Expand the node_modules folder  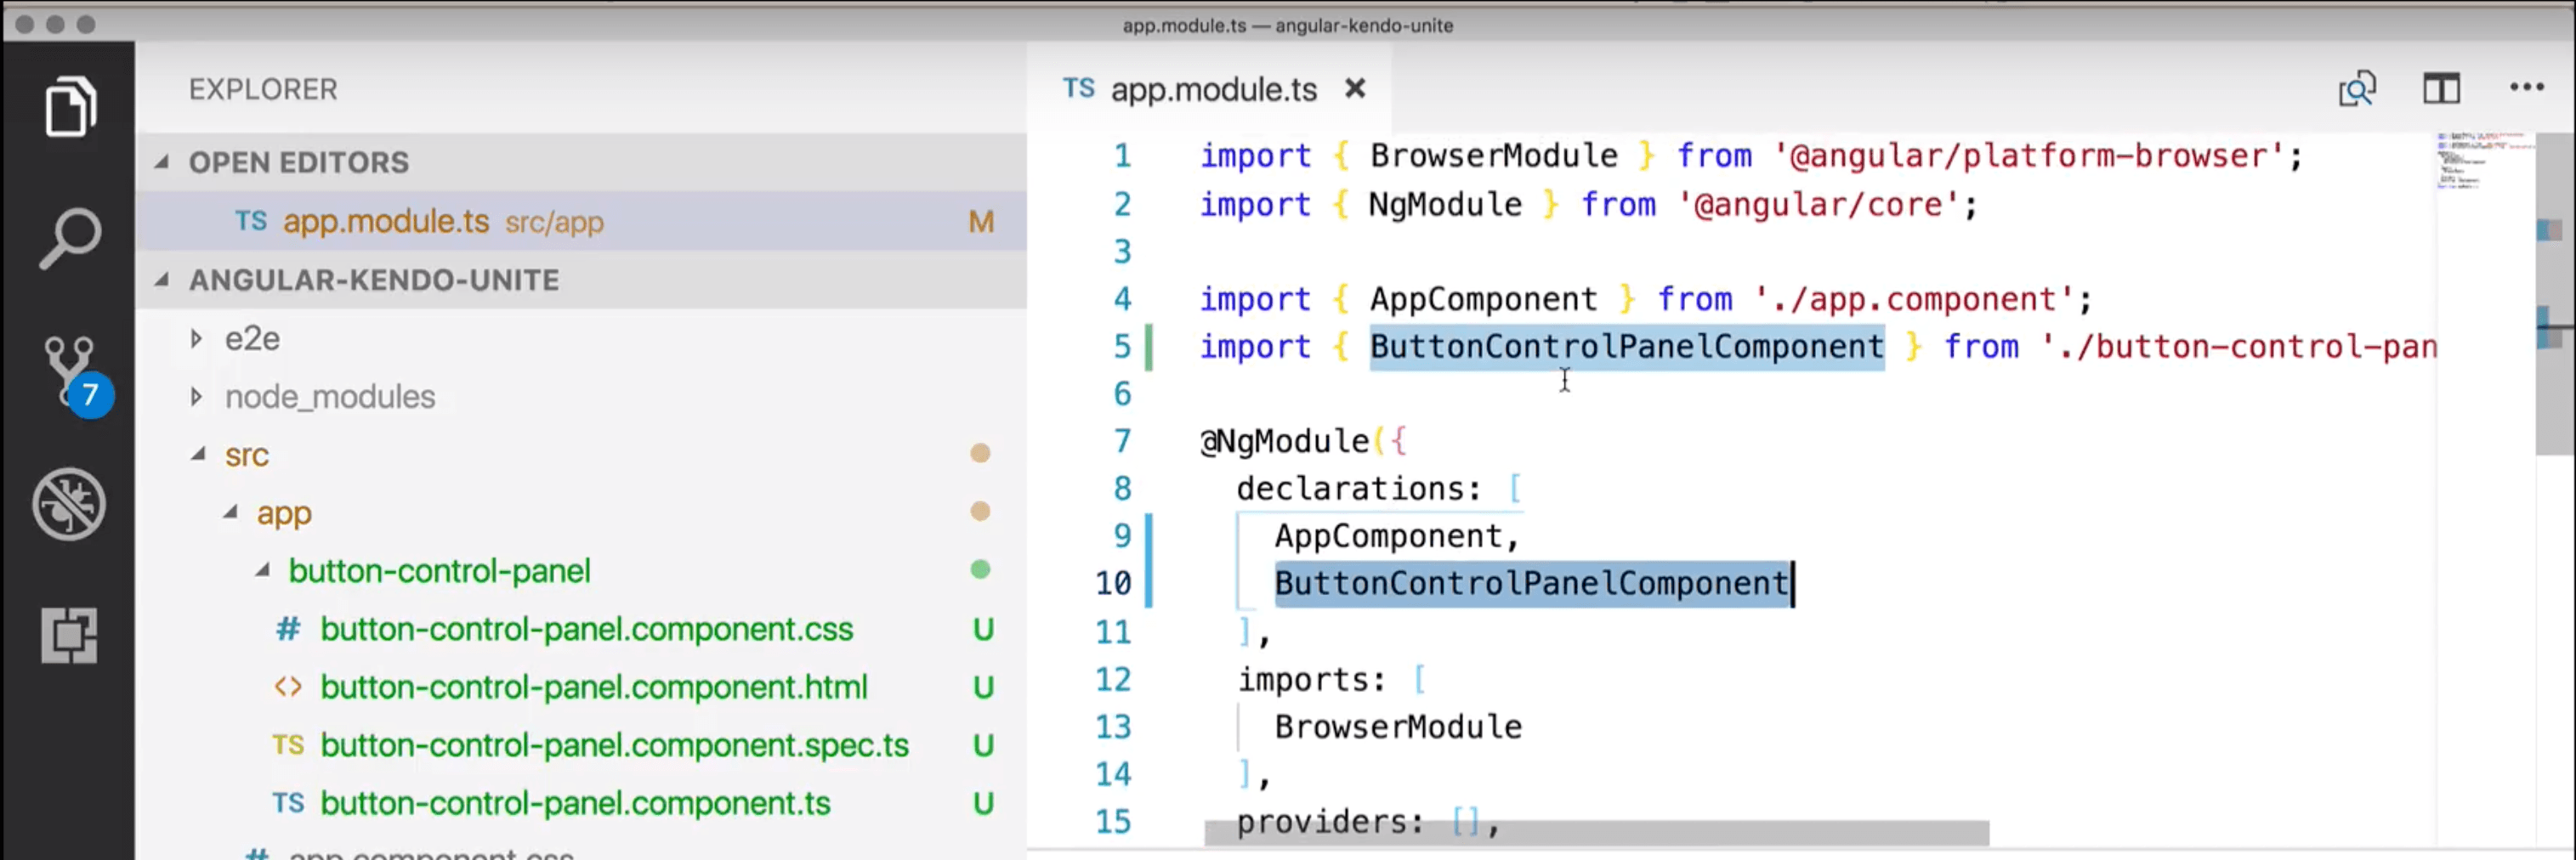coord(196,396)
